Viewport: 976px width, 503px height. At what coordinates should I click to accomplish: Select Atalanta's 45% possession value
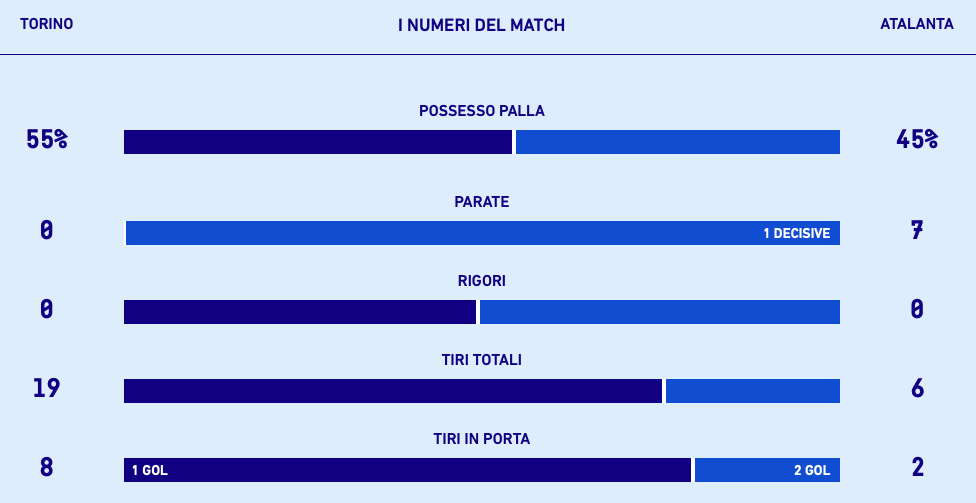(917, 140)
